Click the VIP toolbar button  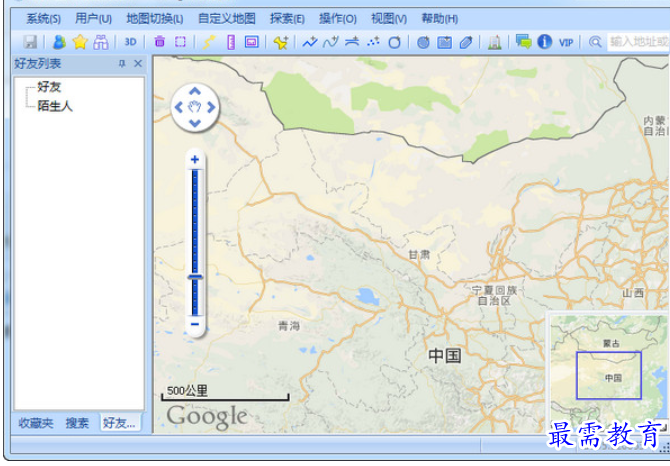point(566,42)
